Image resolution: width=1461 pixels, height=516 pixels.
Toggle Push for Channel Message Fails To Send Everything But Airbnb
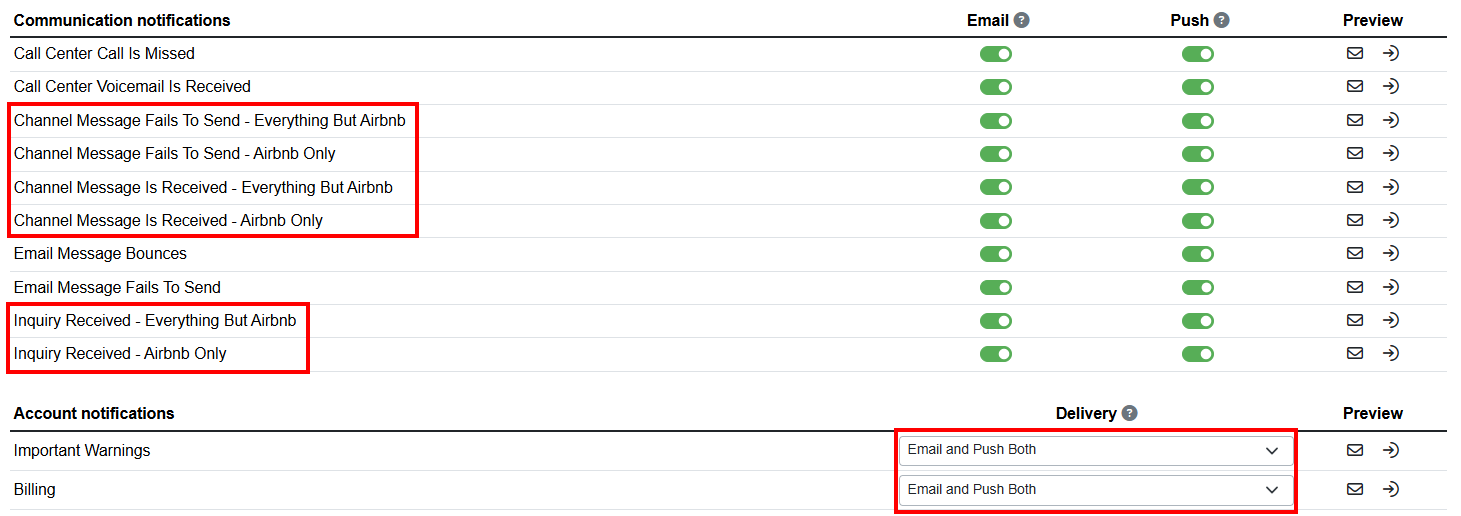(x=1198, y=121)
